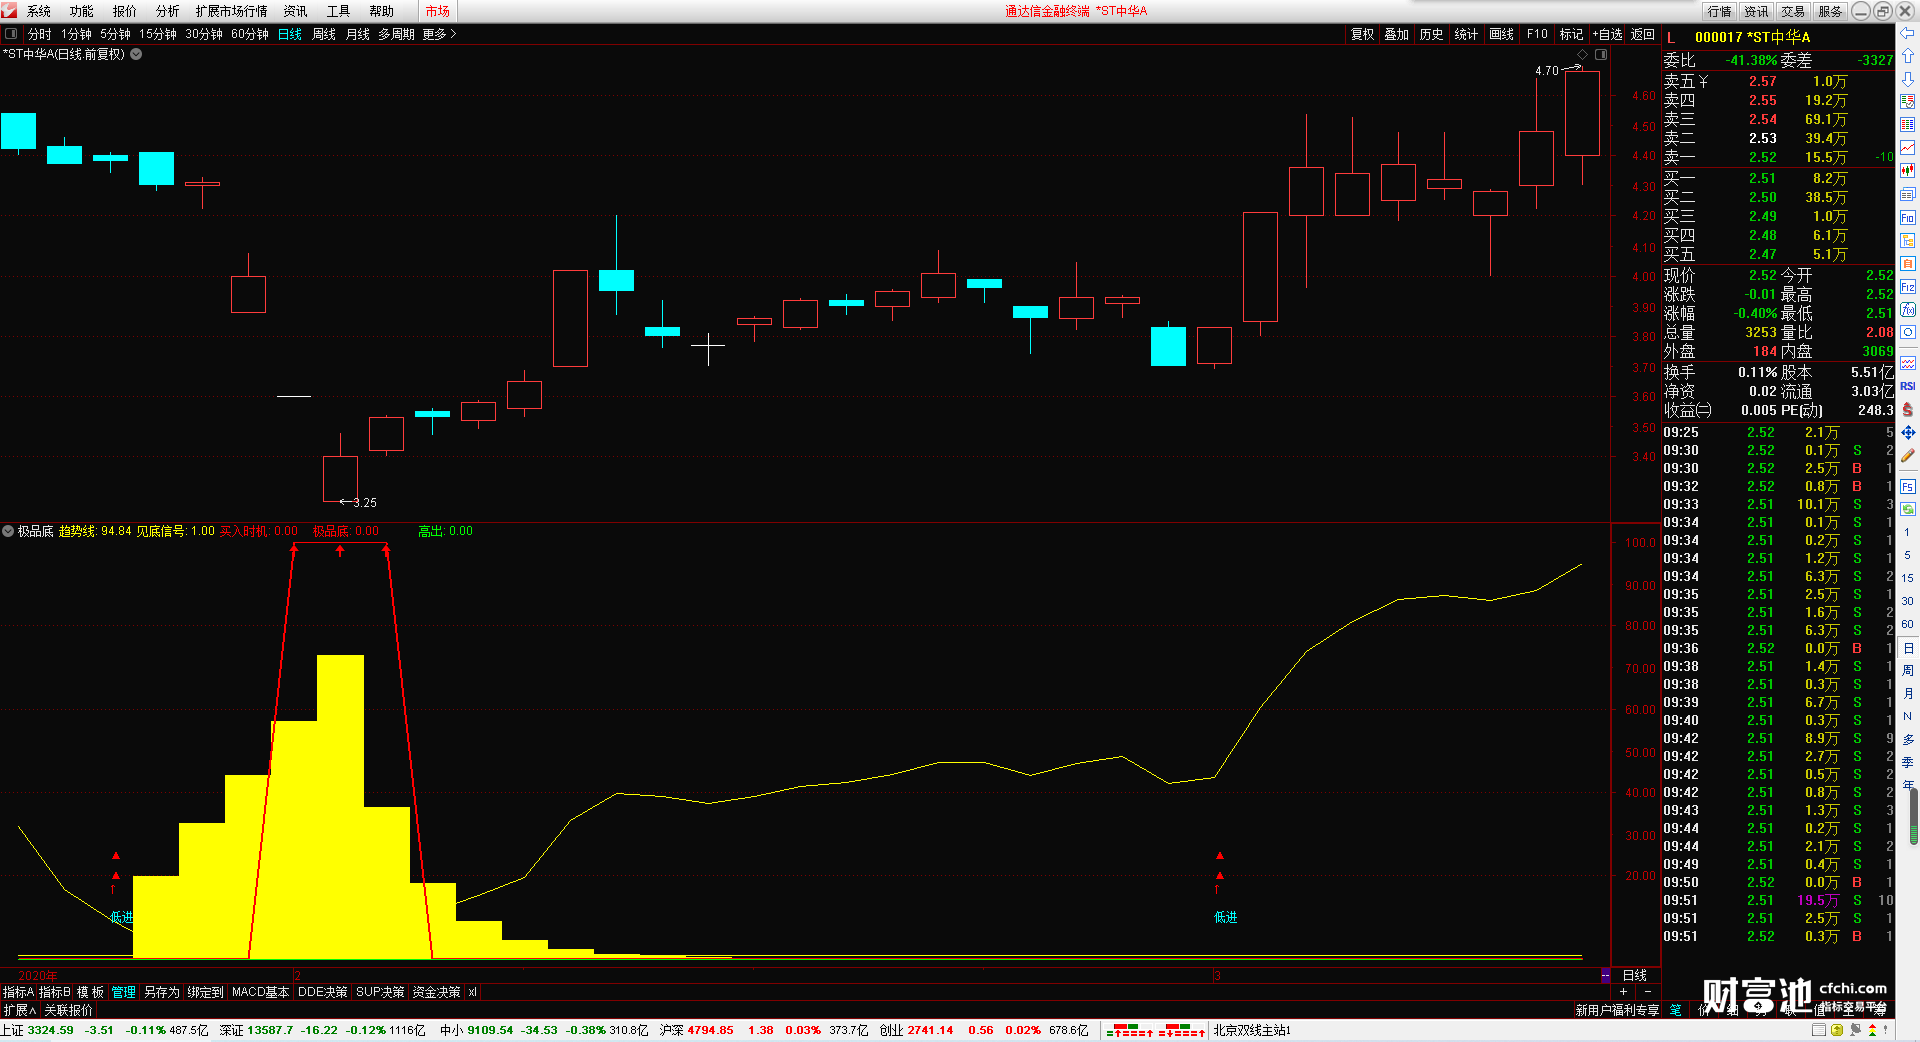Screen dimensions: 1920x1042
Task: Open the 系统 menu
Action: 39,11
